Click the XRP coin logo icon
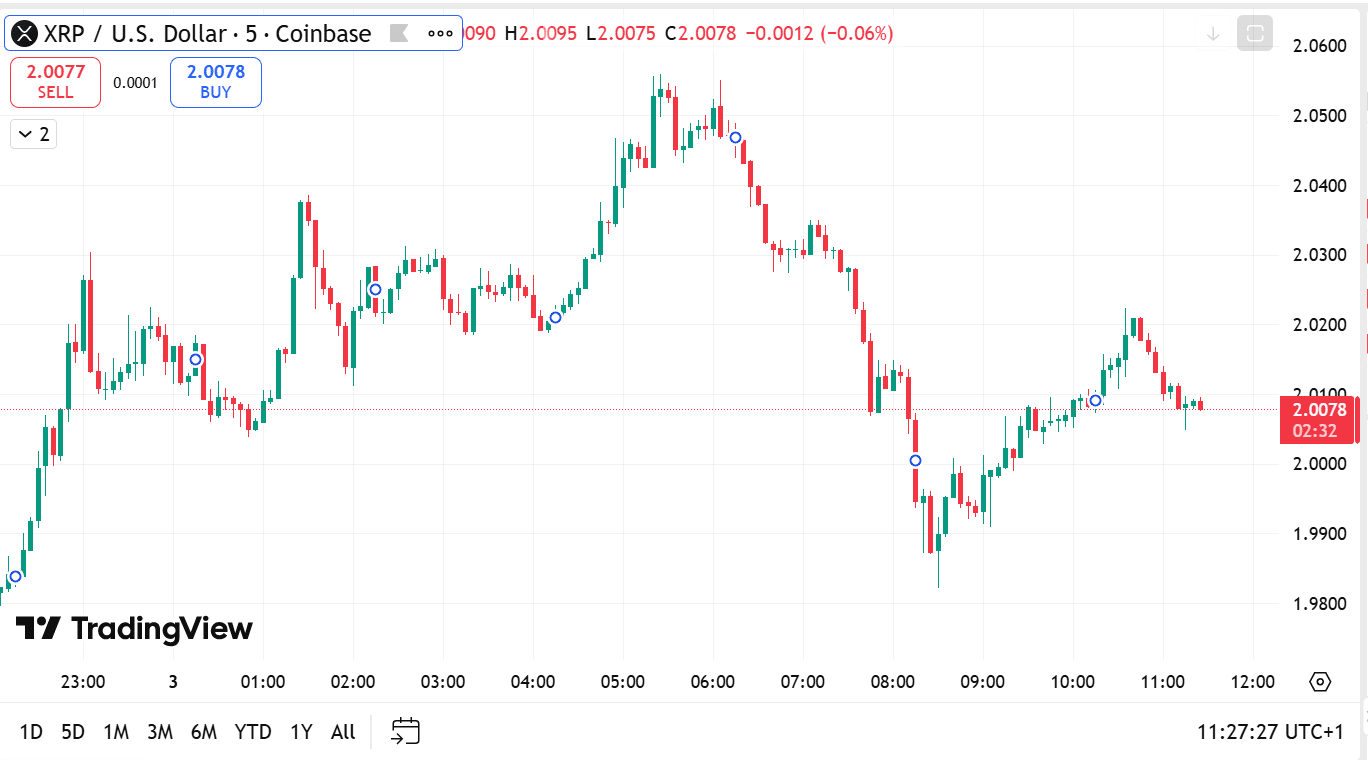Image resolution: width=1368 pixels, height=760 pixels. click(24, 33)
